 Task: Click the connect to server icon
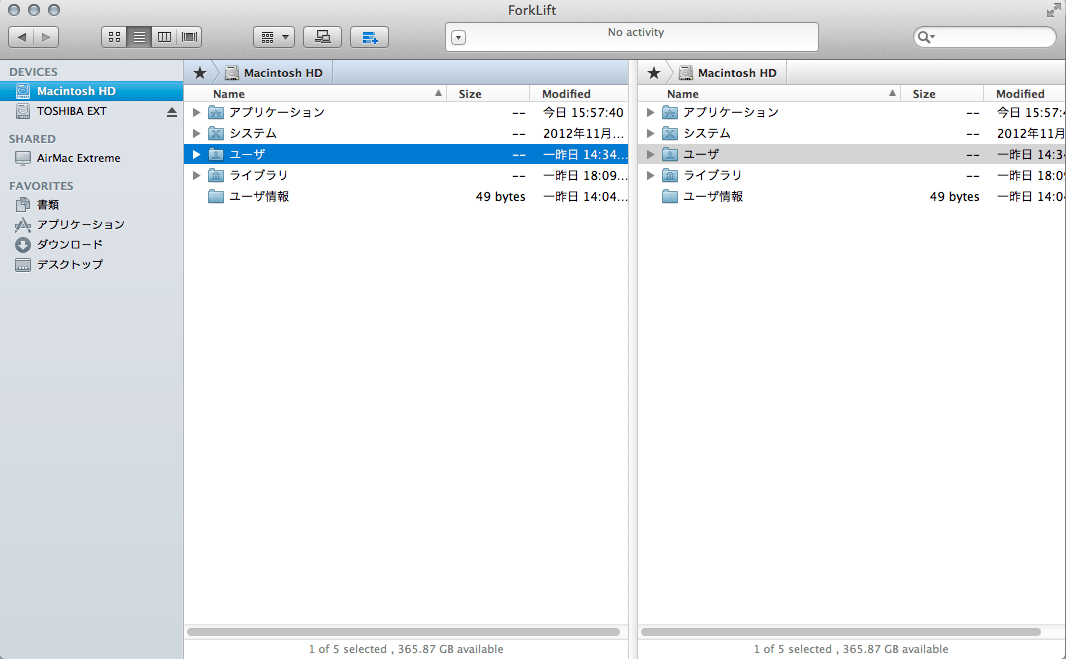(x=322, y=37)
